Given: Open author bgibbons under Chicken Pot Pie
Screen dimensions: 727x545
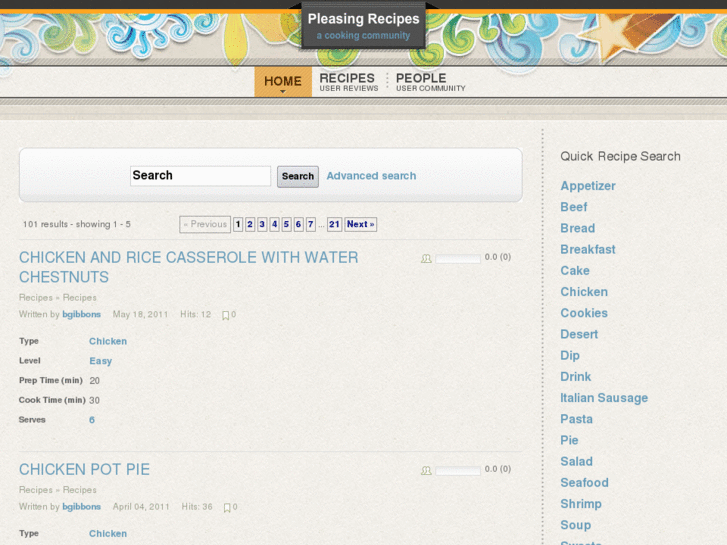Looking at the screenshot, I should [x=82, y=507].
